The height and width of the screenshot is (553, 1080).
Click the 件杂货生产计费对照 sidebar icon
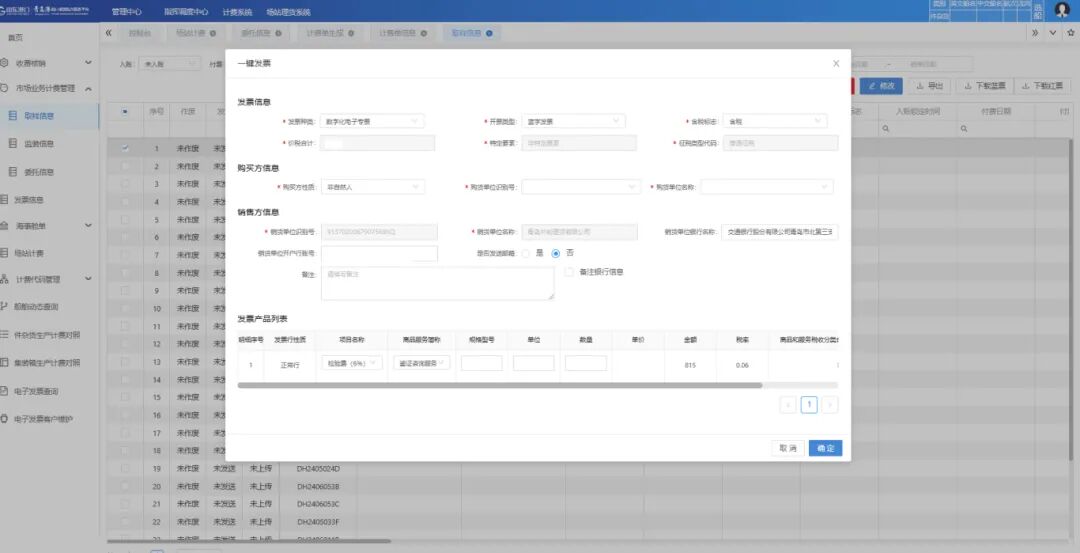4,335
